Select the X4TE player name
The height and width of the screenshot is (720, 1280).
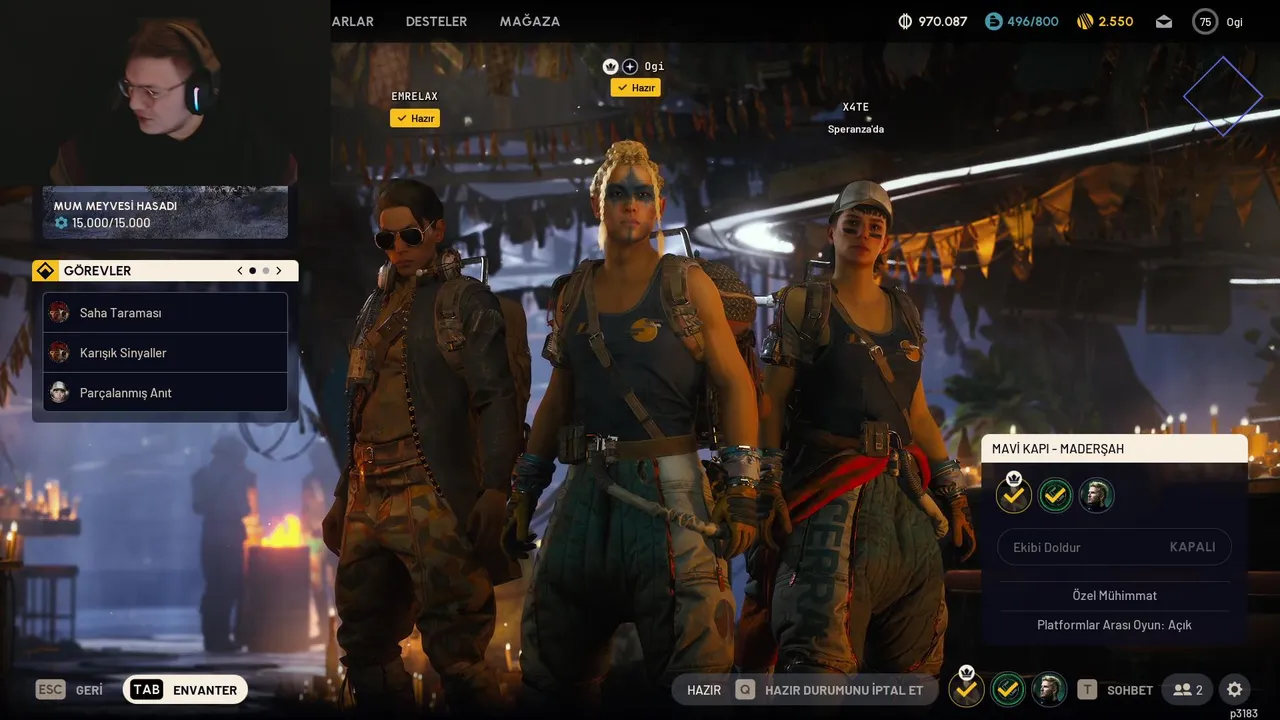856,107
